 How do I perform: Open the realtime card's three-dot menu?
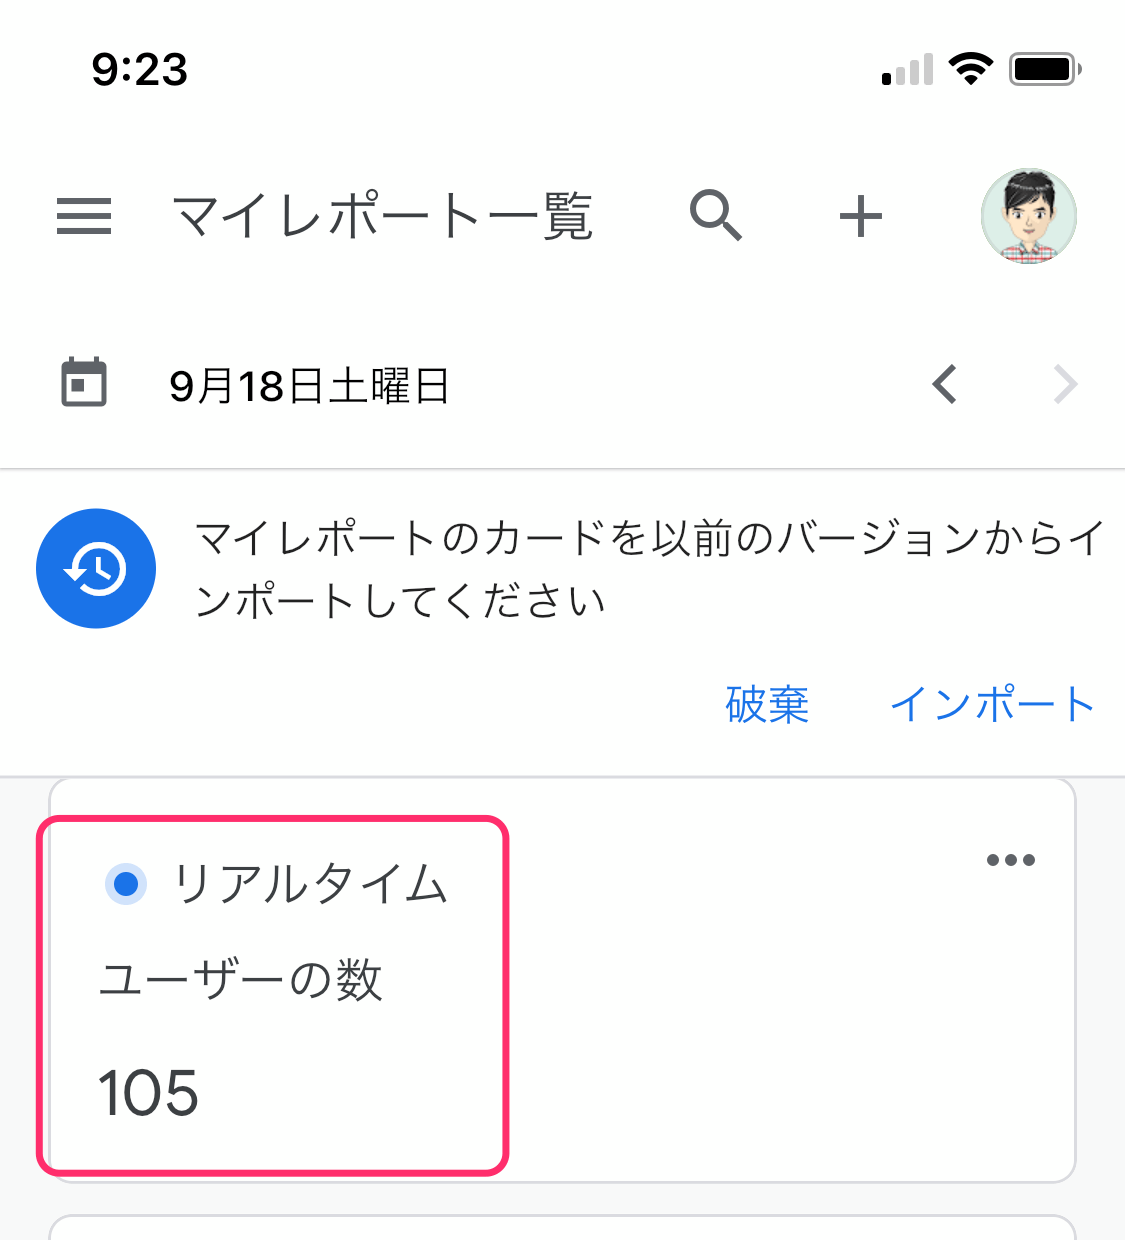point(1010,860)
